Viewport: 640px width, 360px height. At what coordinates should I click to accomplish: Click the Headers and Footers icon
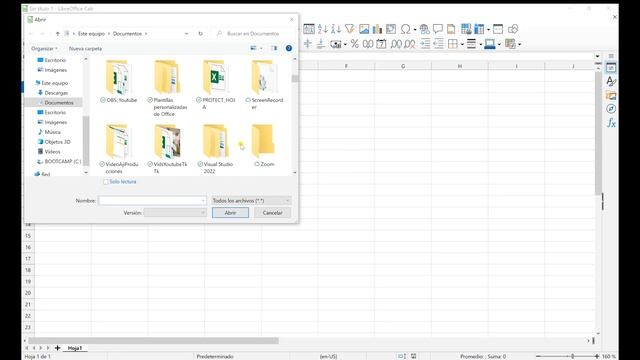click(451, 29)
